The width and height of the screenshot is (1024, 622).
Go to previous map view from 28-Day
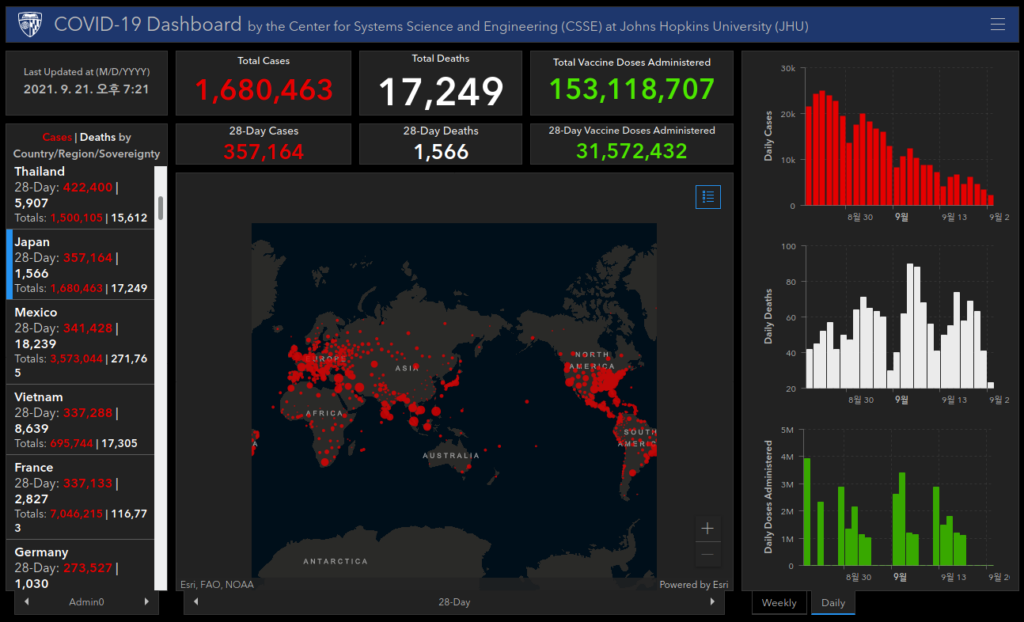pyautogui.click(x=196, y=602)
